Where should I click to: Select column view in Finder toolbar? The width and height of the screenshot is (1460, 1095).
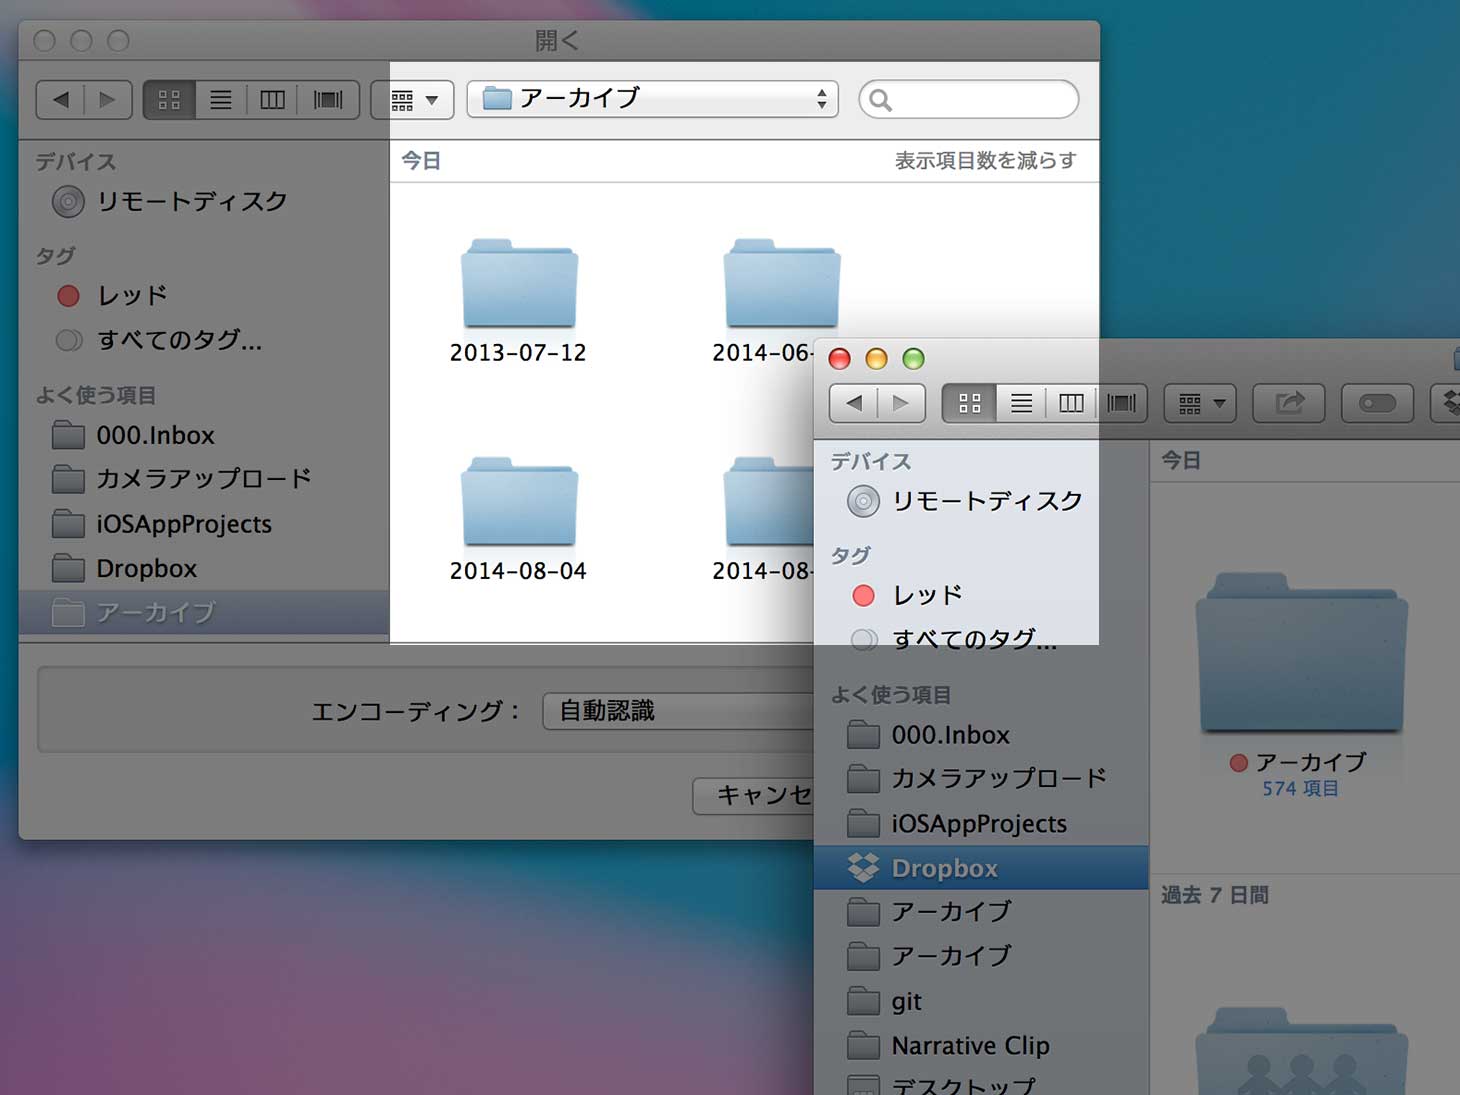coord(1071,403)
